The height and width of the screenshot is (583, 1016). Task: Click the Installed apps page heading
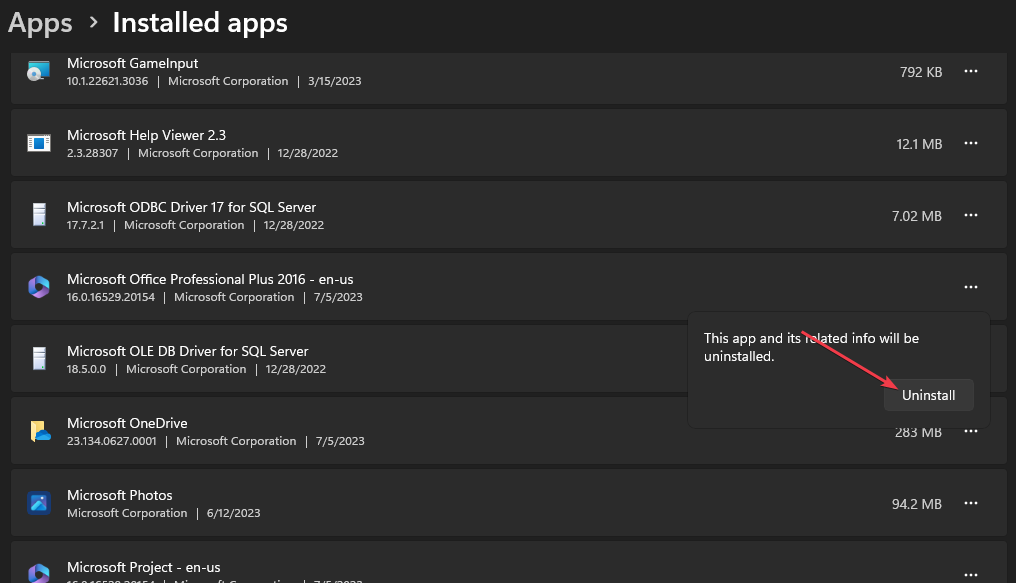click(x=200, y=23)
